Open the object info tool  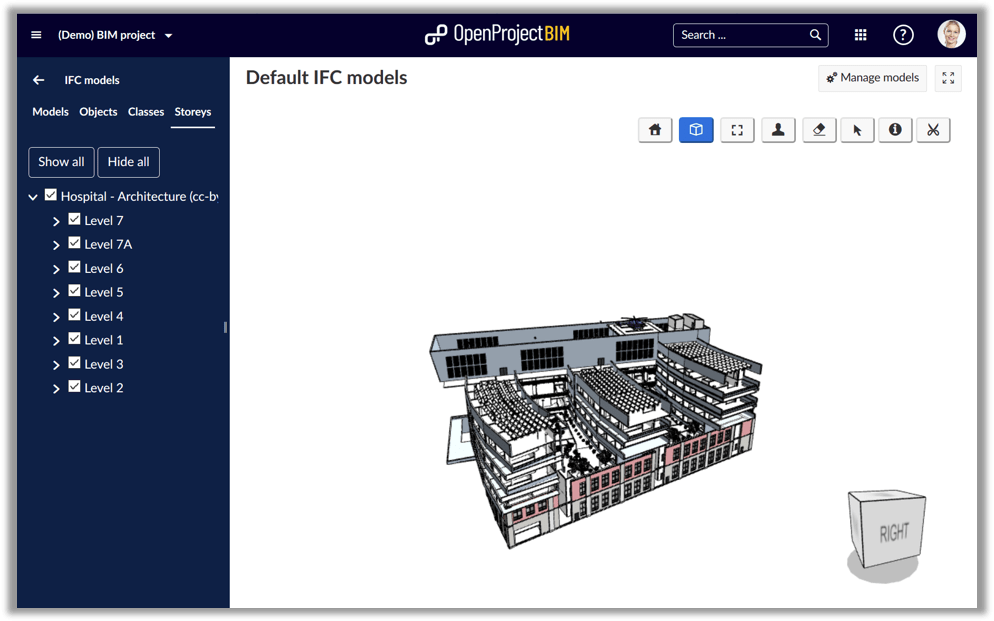pos(894,129)
